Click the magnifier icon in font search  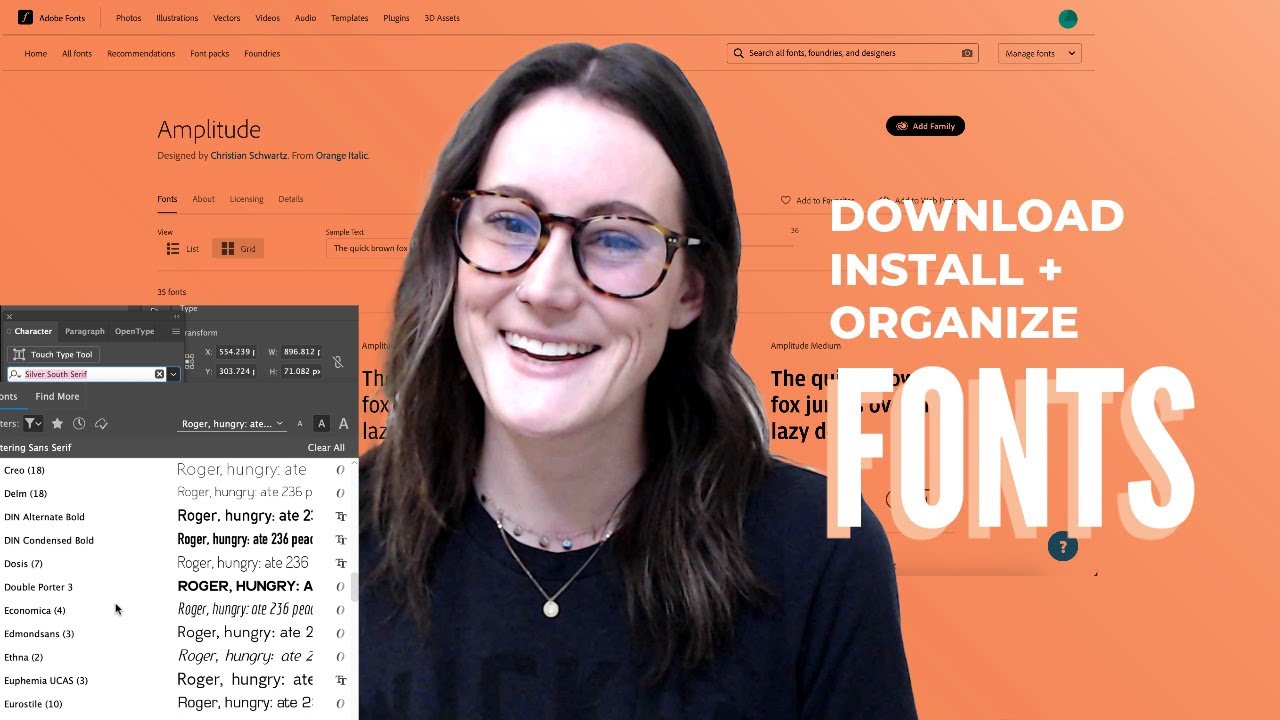pos(739,53)
